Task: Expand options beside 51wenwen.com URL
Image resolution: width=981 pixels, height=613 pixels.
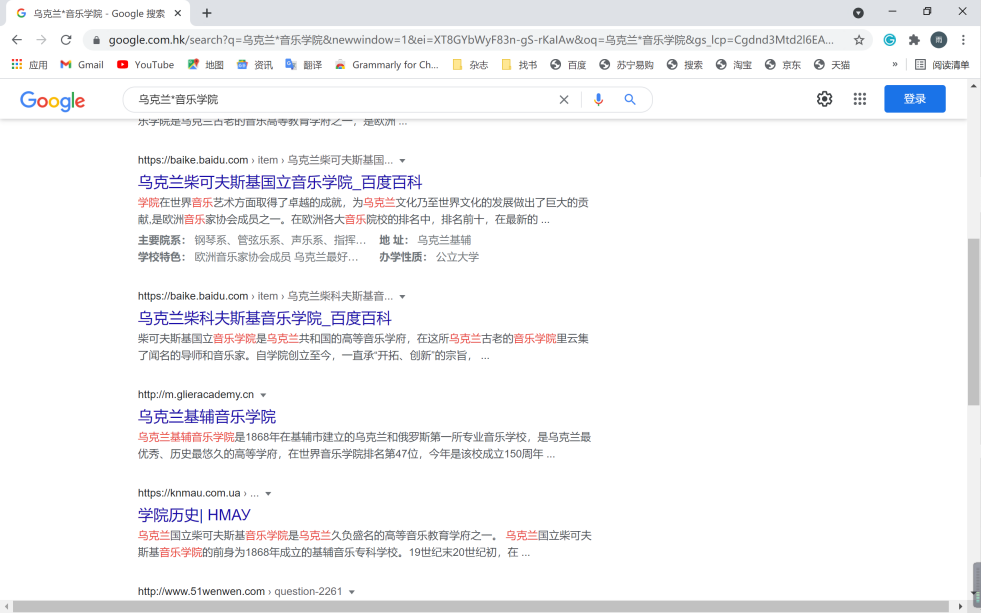Action: pos(352,592)
